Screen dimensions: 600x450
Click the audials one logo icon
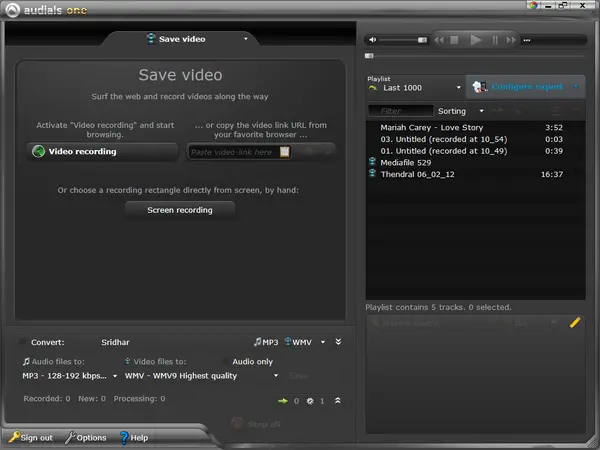[12, 10]
